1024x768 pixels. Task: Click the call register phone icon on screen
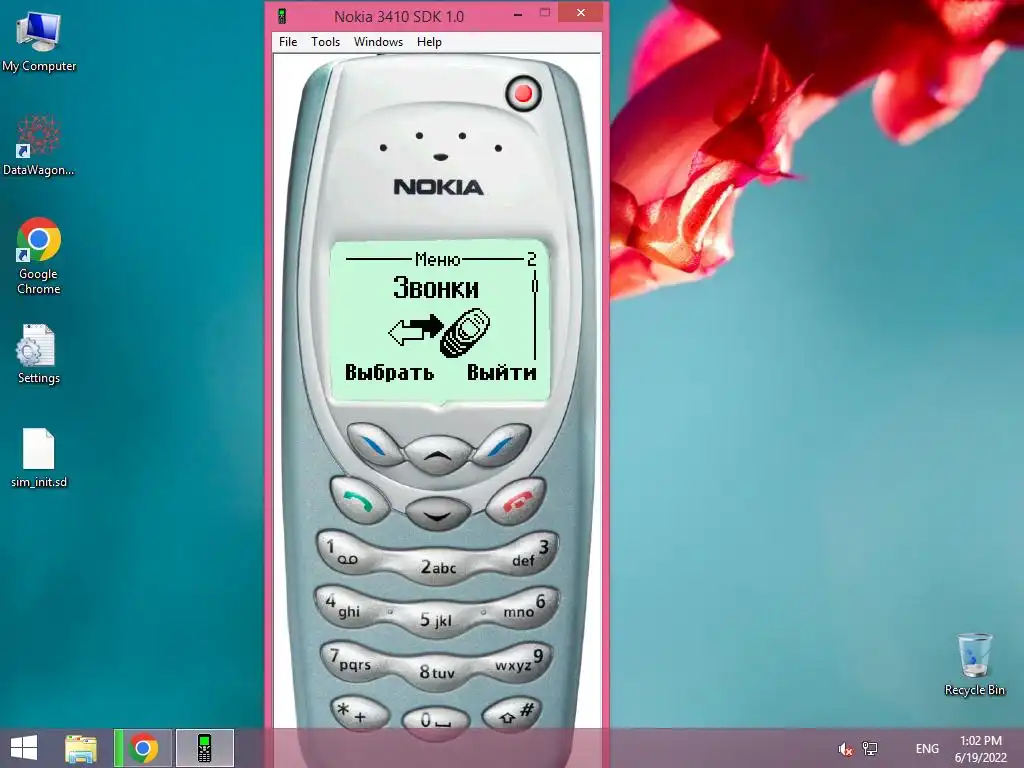click(x=464, y=333)
